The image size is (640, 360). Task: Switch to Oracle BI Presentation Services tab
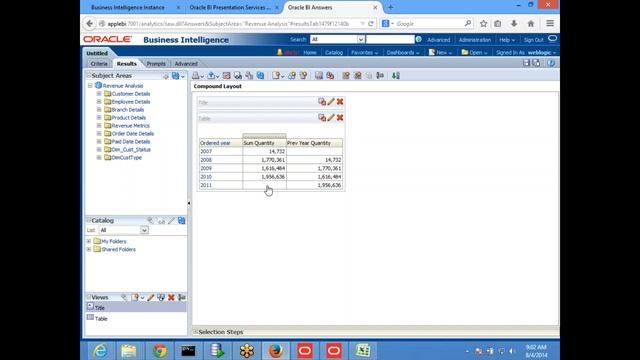230,7
